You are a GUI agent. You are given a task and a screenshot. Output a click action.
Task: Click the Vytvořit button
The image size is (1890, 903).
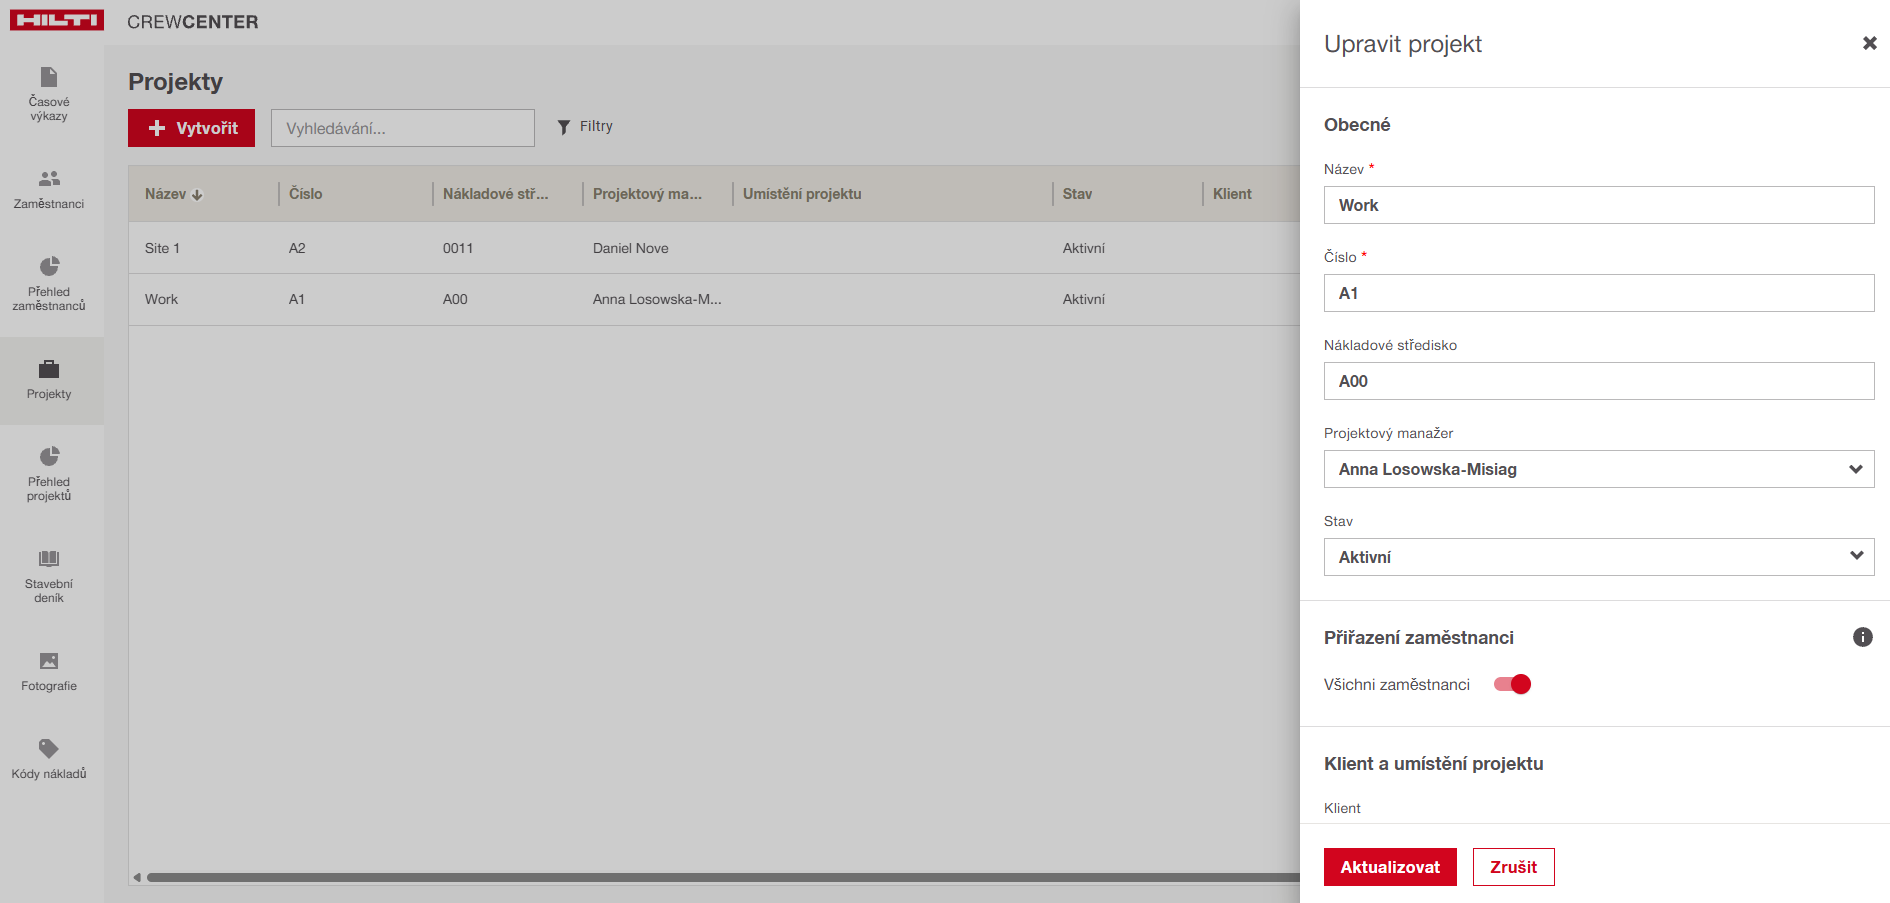click(191, 128)
